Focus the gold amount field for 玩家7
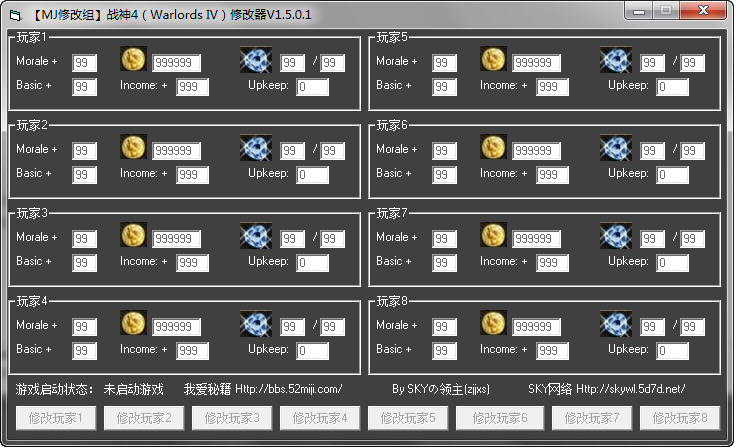The height and width of the screenshot is (447, 734). 536,239
